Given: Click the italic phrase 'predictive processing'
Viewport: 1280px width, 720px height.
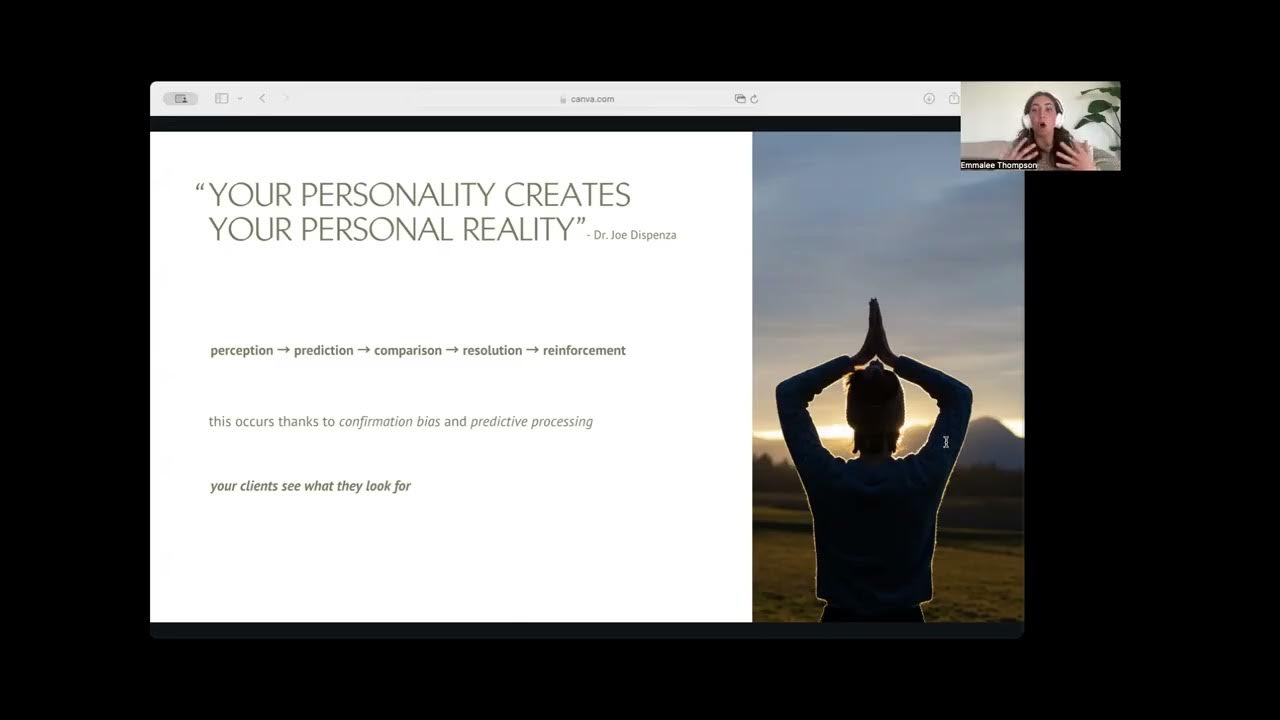Looking at the screenshot, I should 531,422.
